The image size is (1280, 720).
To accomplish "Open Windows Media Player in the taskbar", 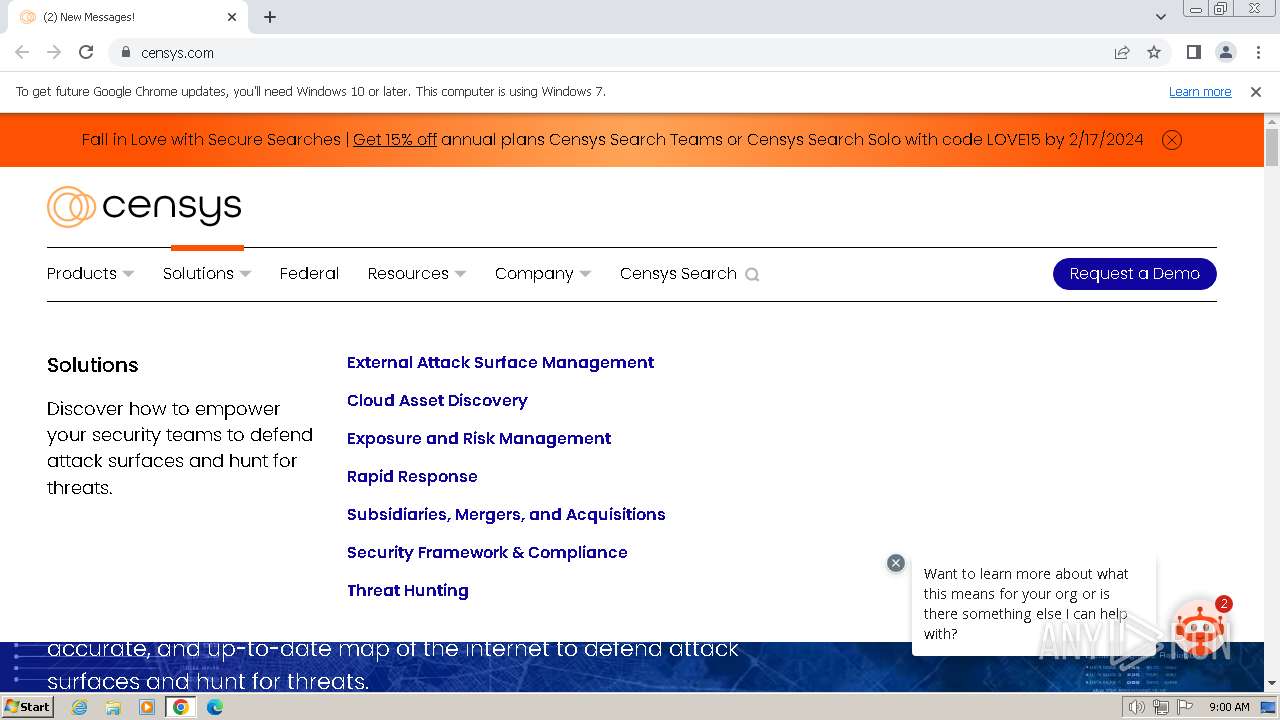I will (147, 707).
